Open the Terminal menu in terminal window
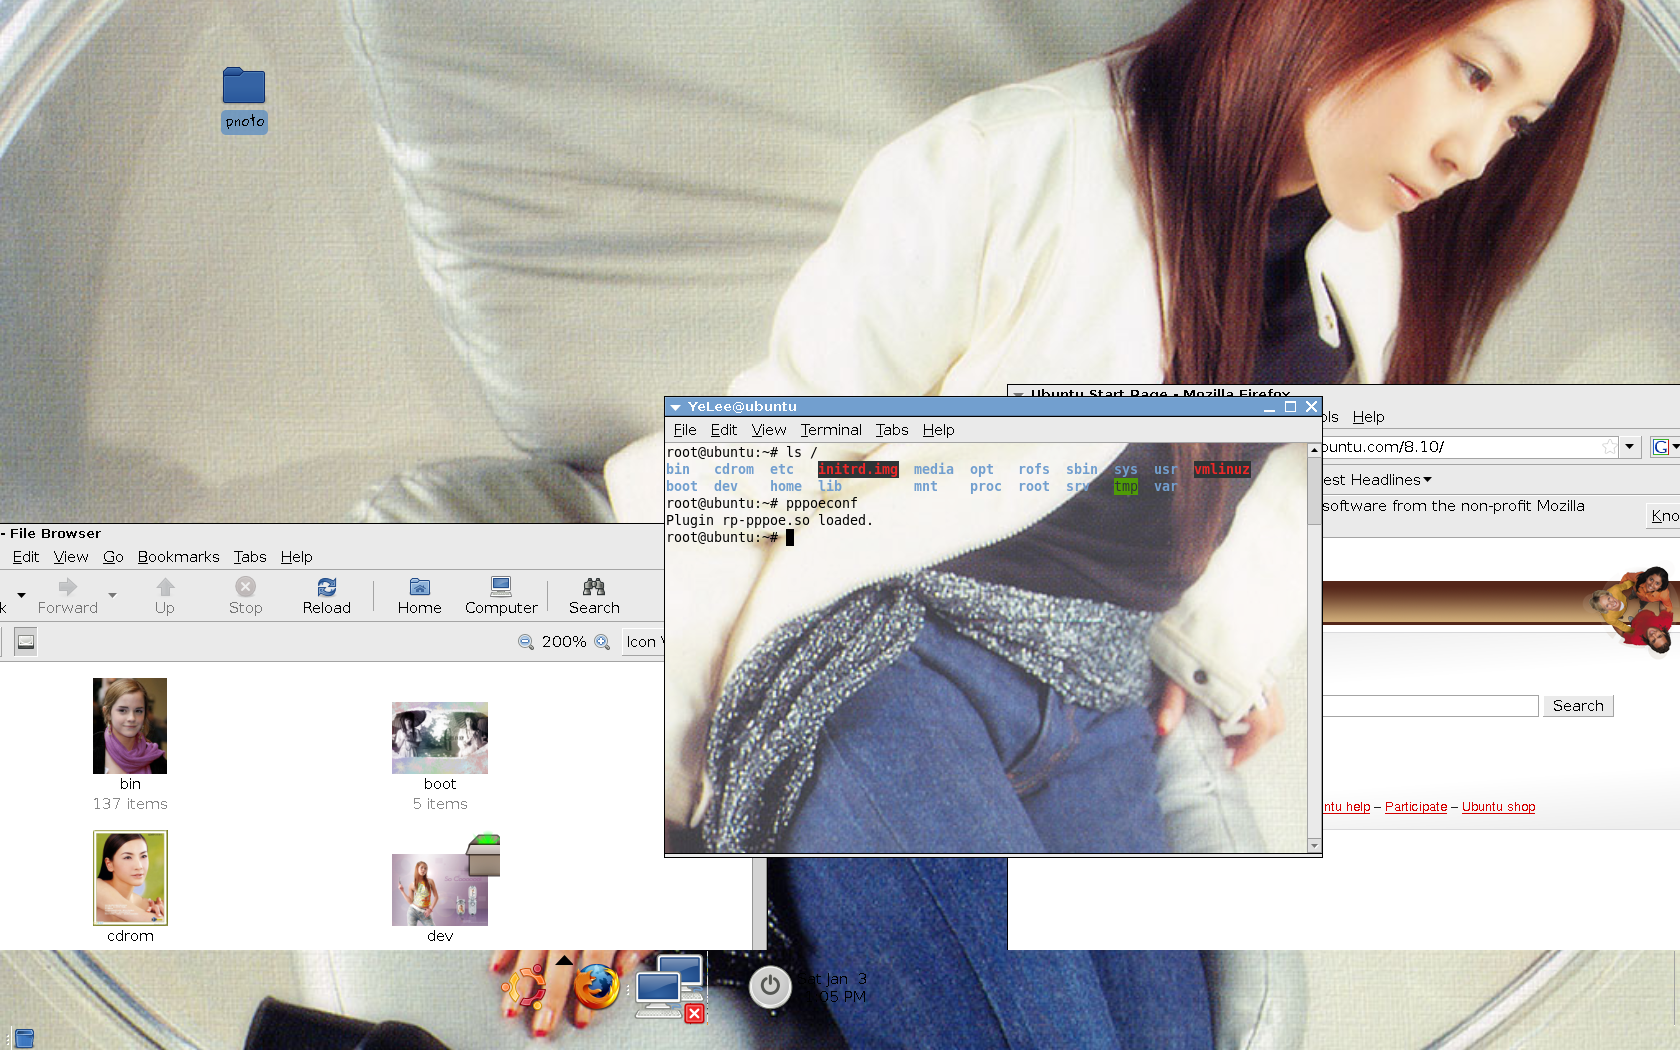Viewport: 1680px width, 1050px height. coord(831,430)
